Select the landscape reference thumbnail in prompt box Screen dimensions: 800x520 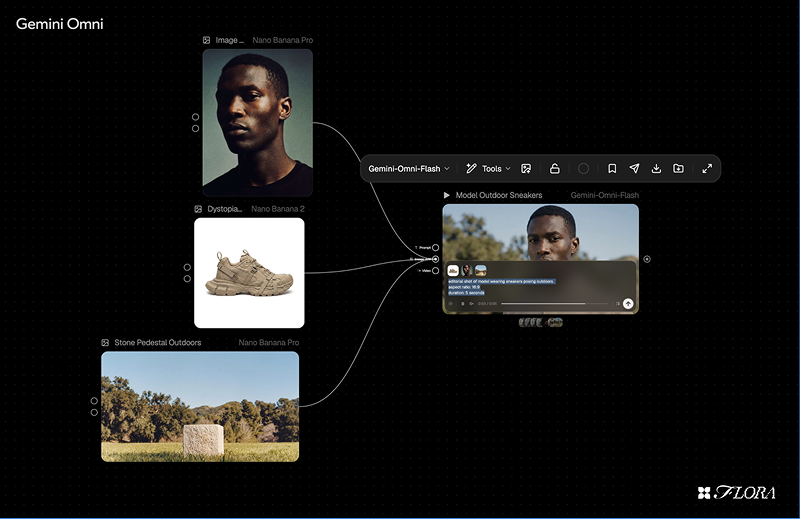[x=481, y=270]
